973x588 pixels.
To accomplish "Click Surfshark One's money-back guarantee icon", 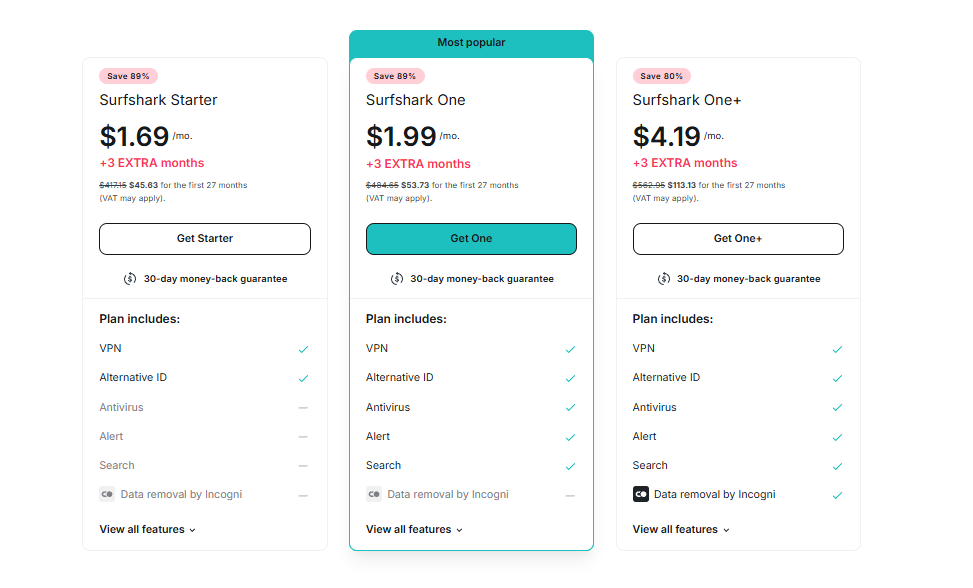I will click(x=397, y=279).
